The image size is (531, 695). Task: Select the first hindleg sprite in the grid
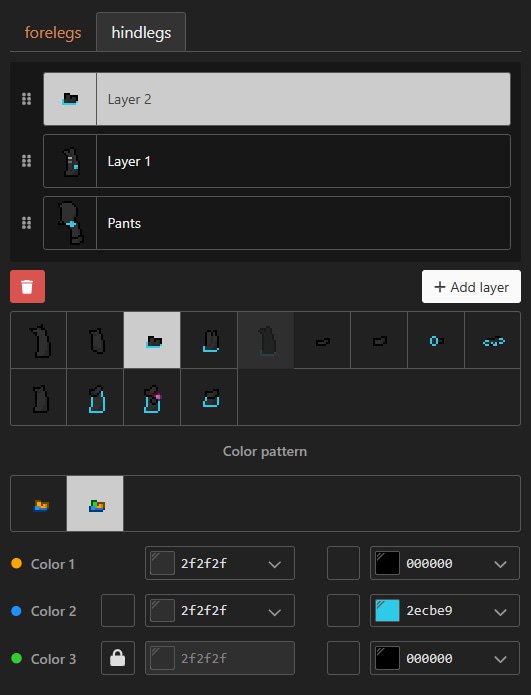(x=39, y=340)
